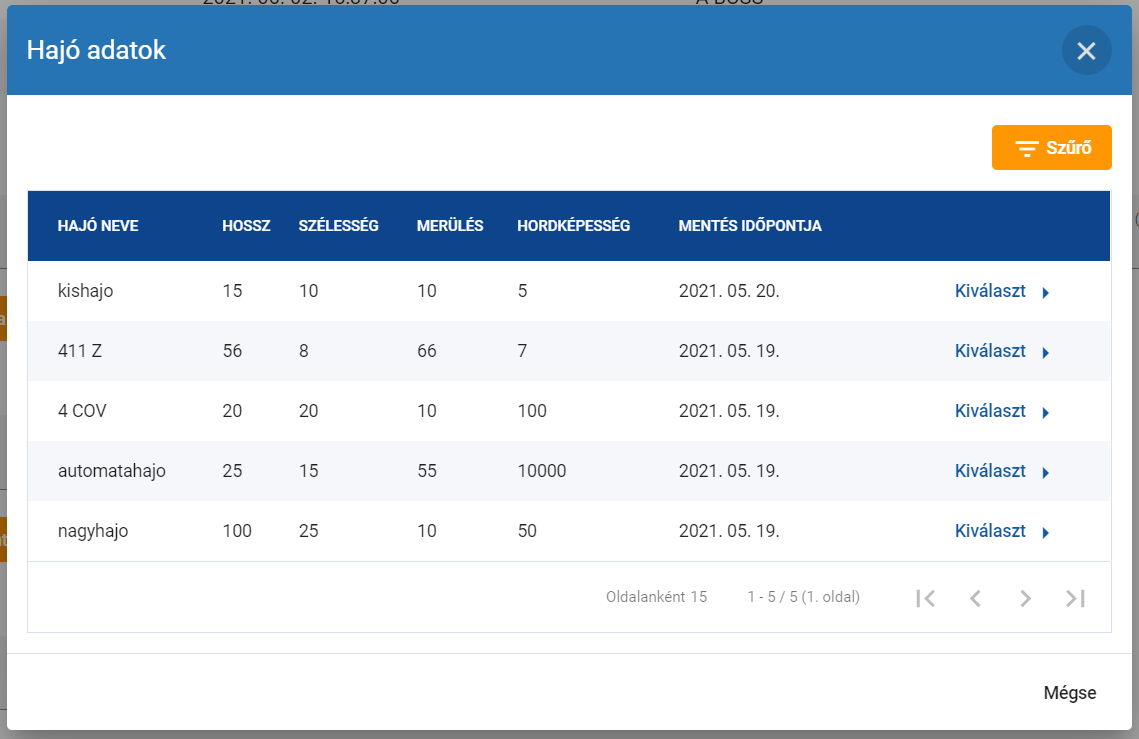Image resolution: width=1139 pixels, height=739 pixels.
Task: Open the Szűrő filter button
Action: pyautogui.click(x=1051, y=148)
